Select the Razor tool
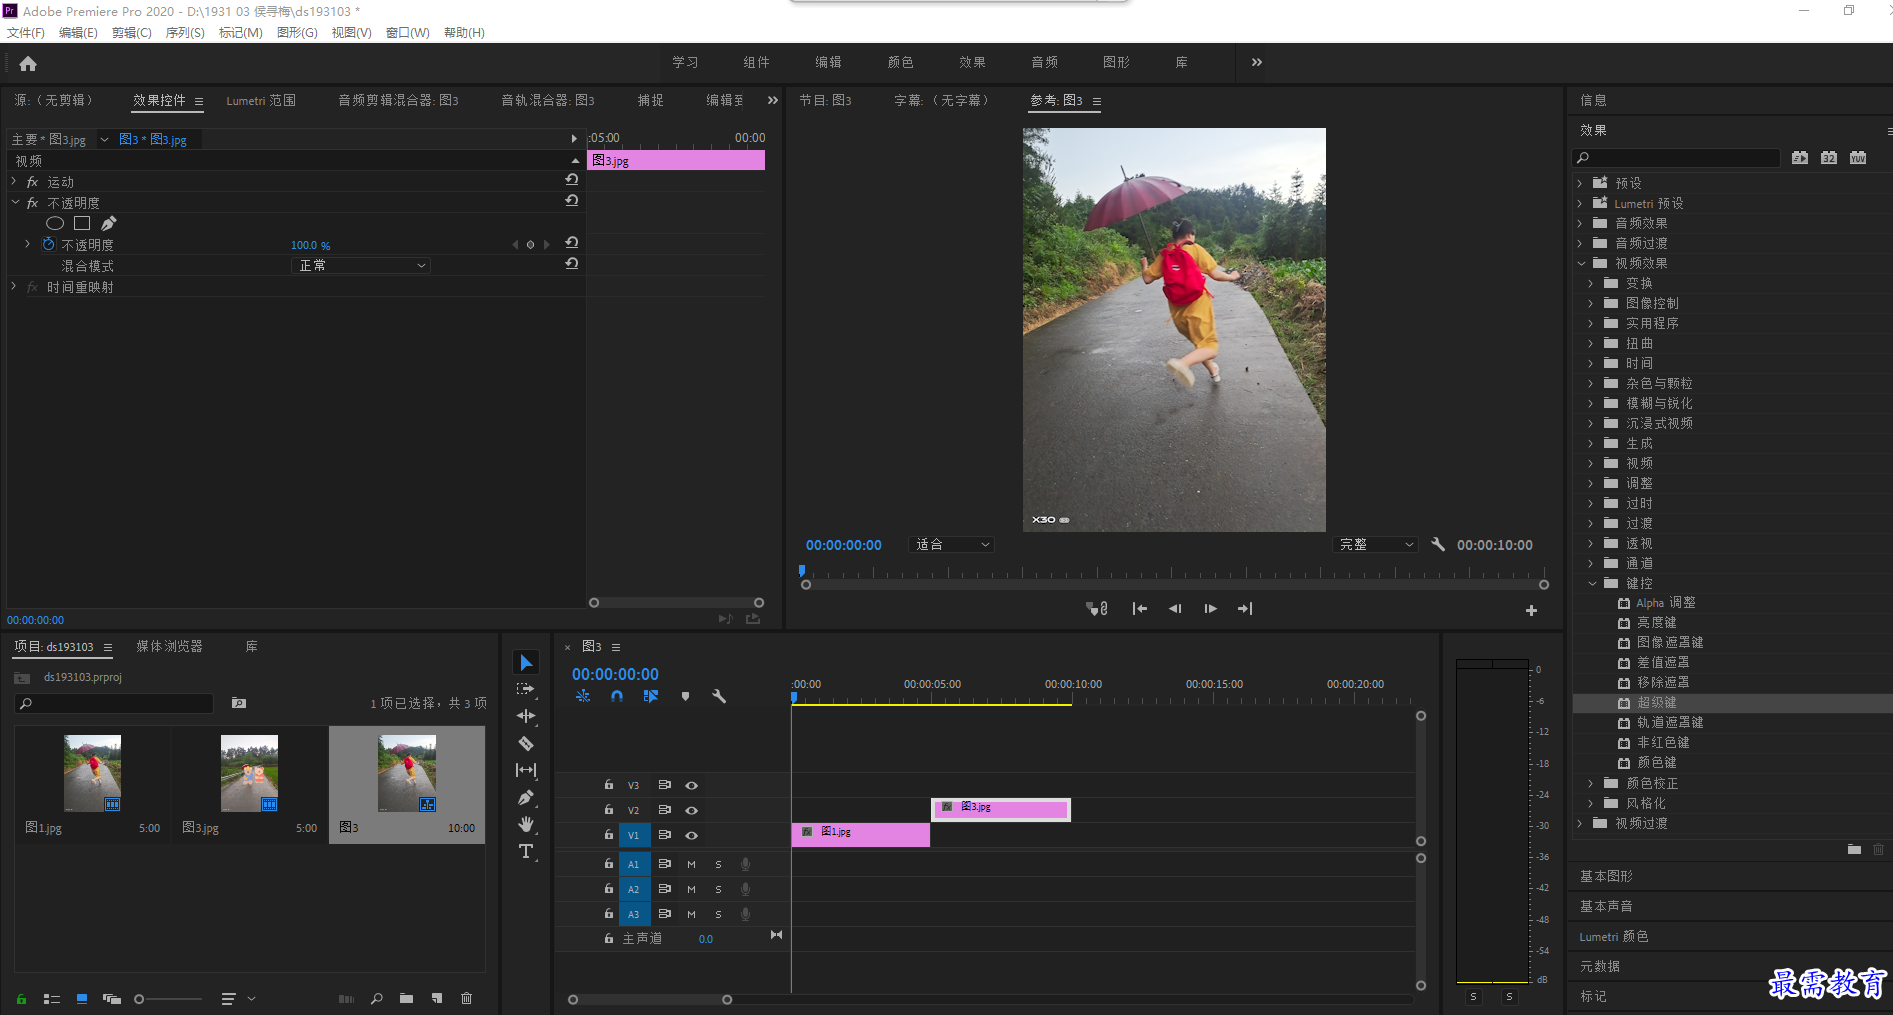Screen dimensions: 1893x1015 tap(526, 743)
